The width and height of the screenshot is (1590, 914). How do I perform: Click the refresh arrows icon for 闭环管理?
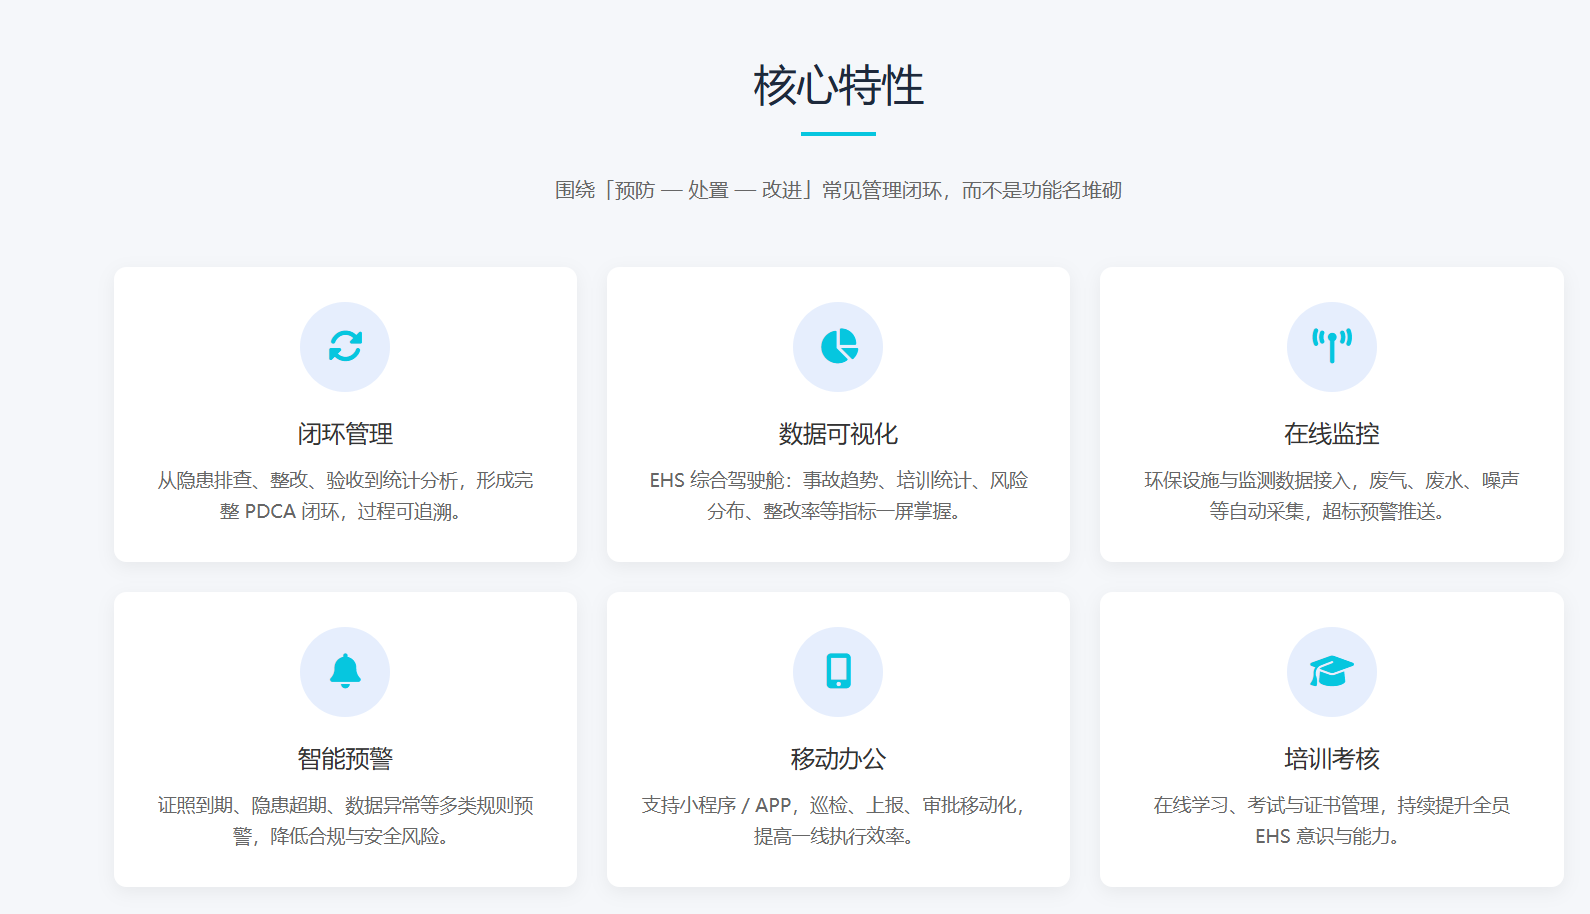point(345,346)
